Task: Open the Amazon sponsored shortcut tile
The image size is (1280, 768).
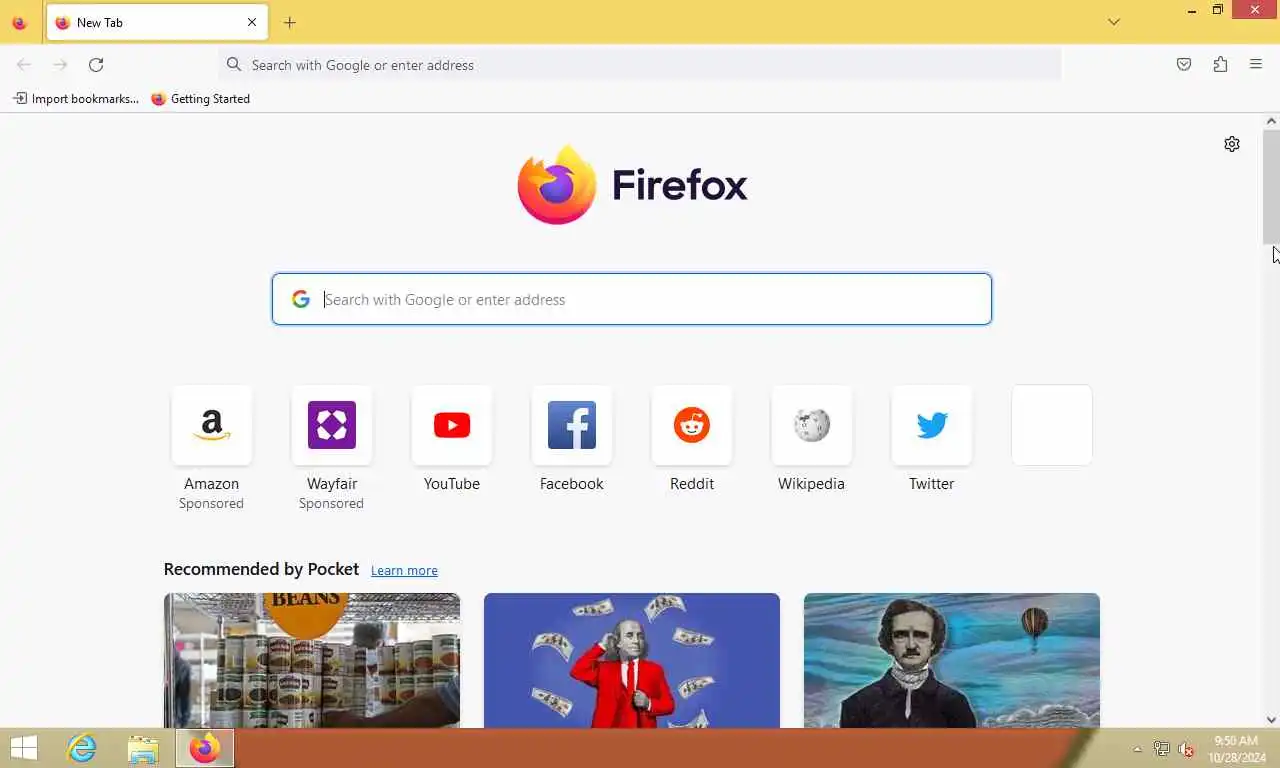Action: 211,425
